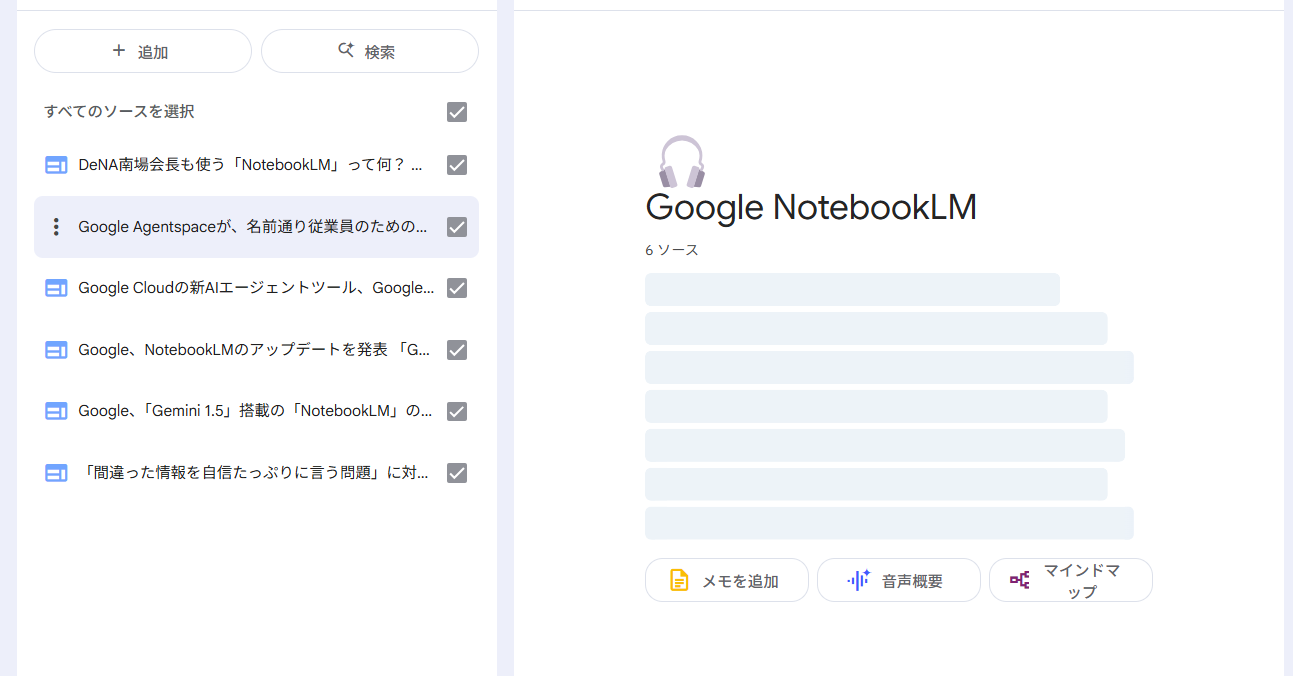This screenshot has height=676, width=1293.
Task: Generate audio with the 音声概要 button
Action: (898, 580)
